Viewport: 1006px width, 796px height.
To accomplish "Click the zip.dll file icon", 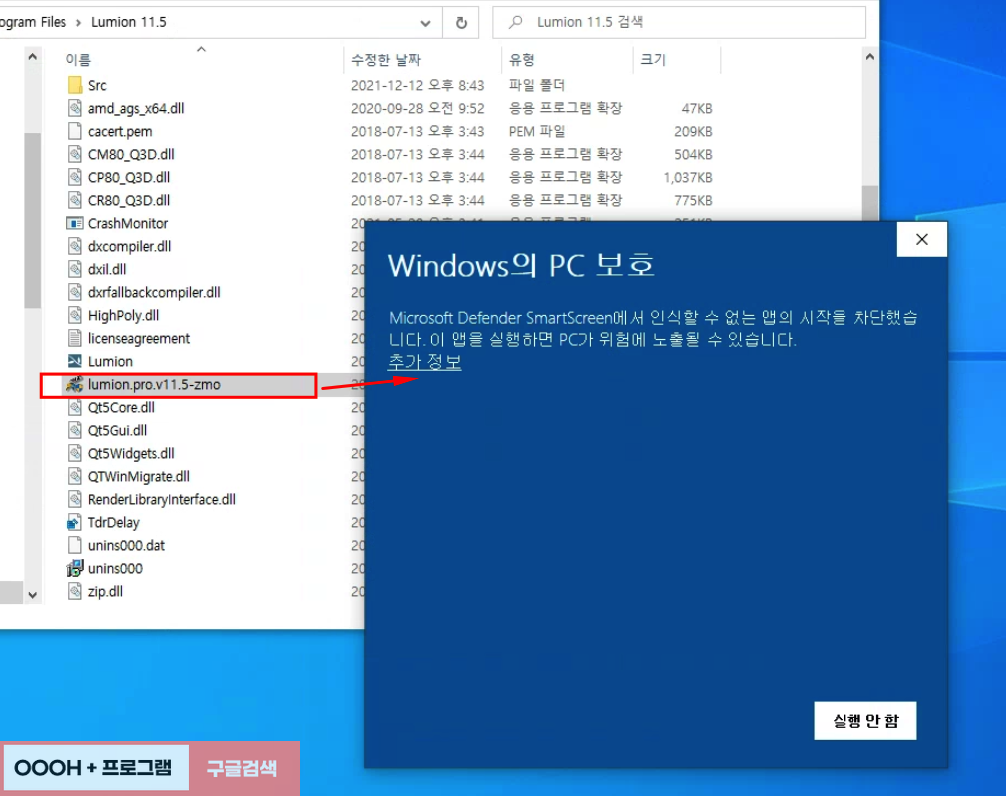I will point(74,591).
